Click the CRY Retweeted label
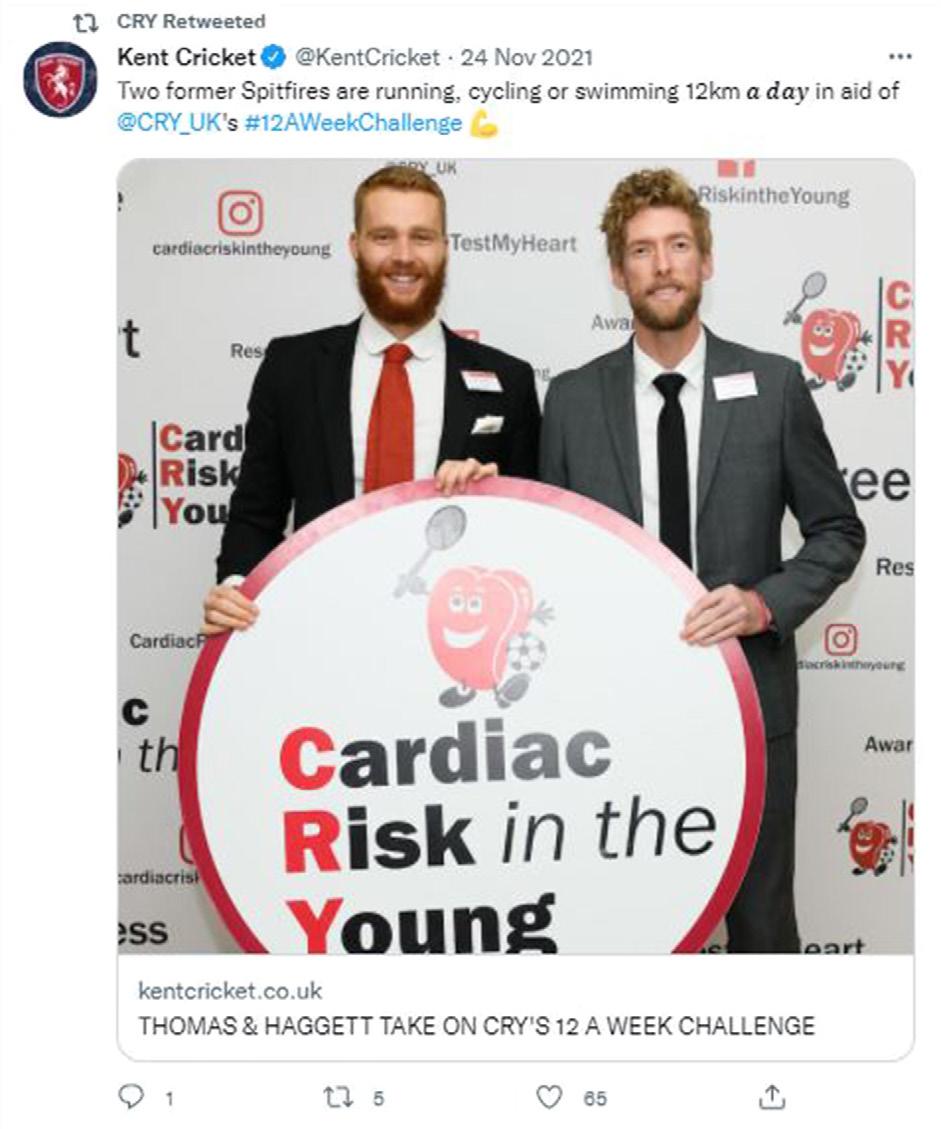The width and height of the screenshot is (941, 1129). 191,22
